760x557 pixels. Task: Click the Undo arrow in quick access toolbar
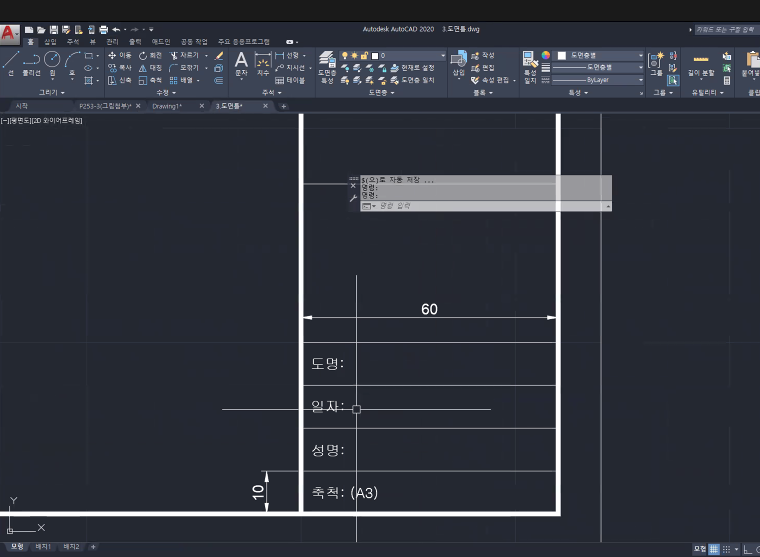116,30
